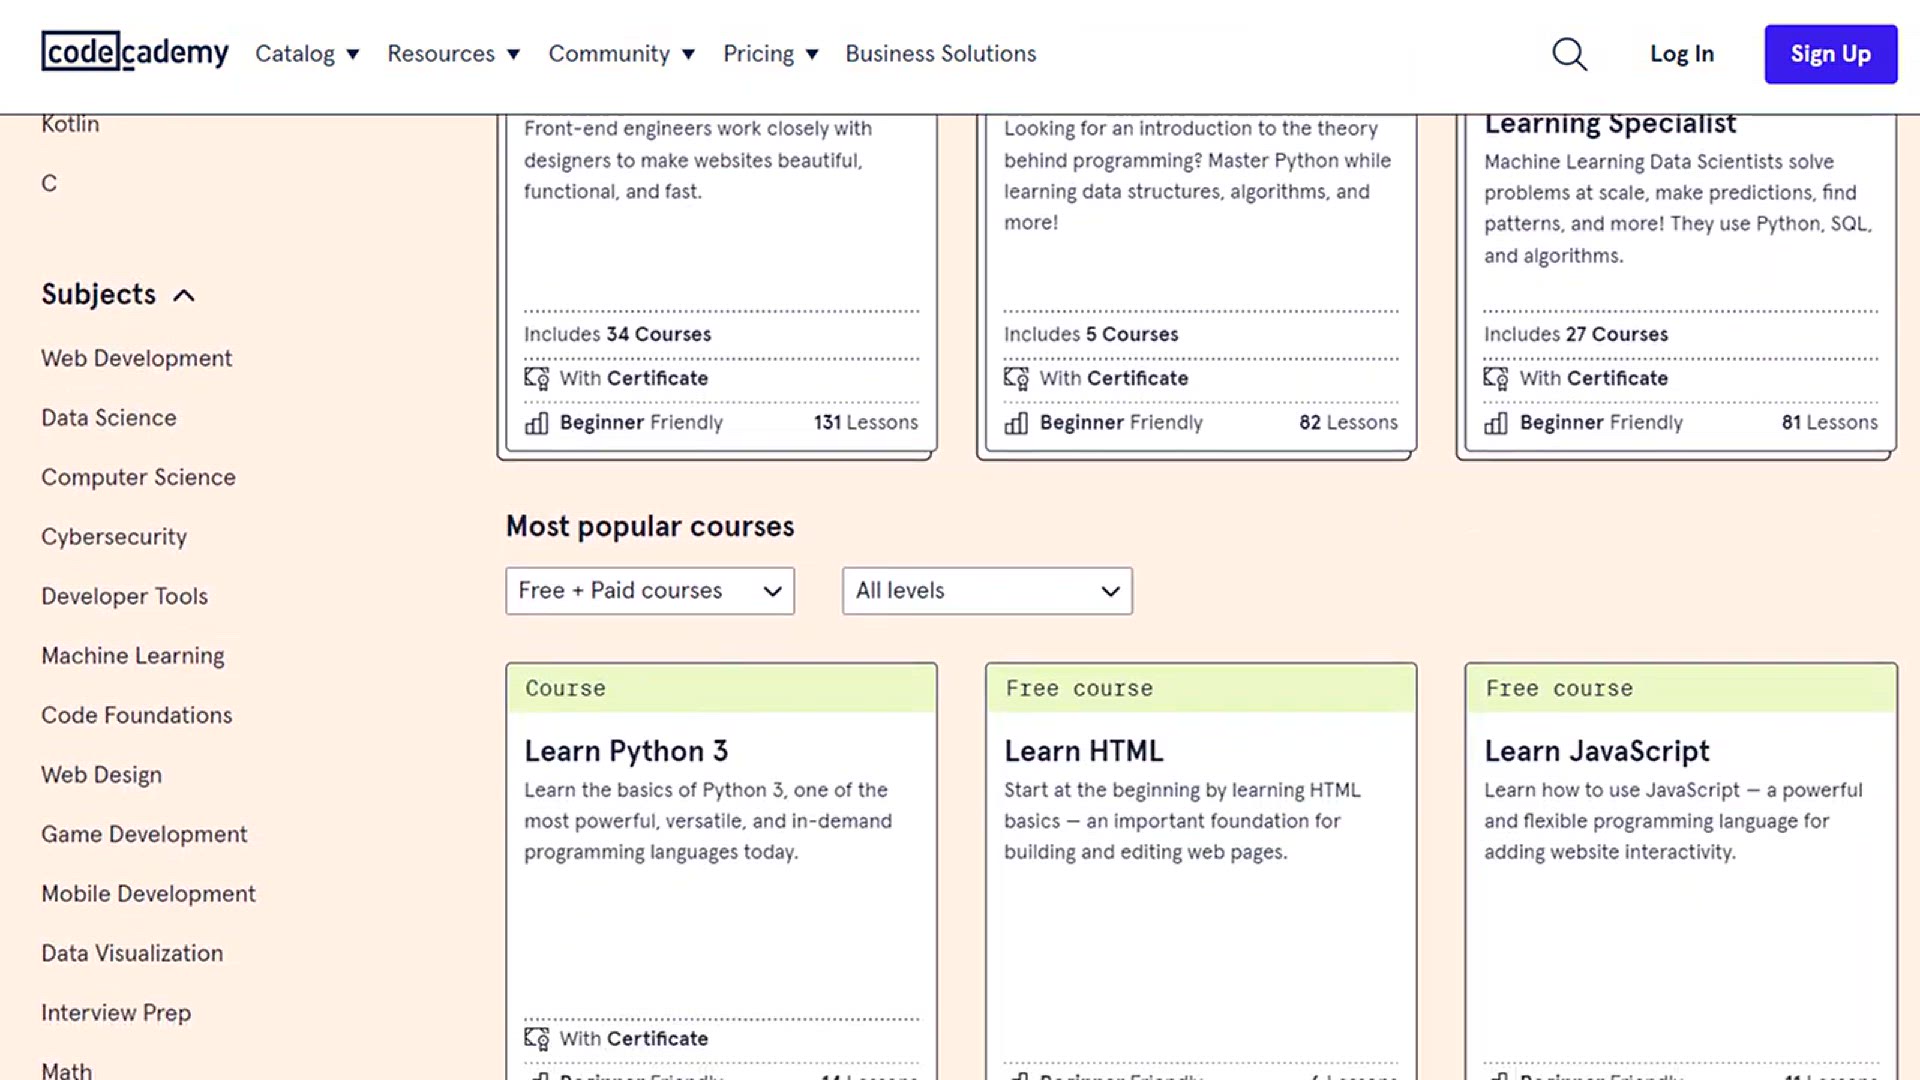Open the Learn JavaScript course card
1920x1080 pixels.
pyautogui.click(x=1681, y=871)
